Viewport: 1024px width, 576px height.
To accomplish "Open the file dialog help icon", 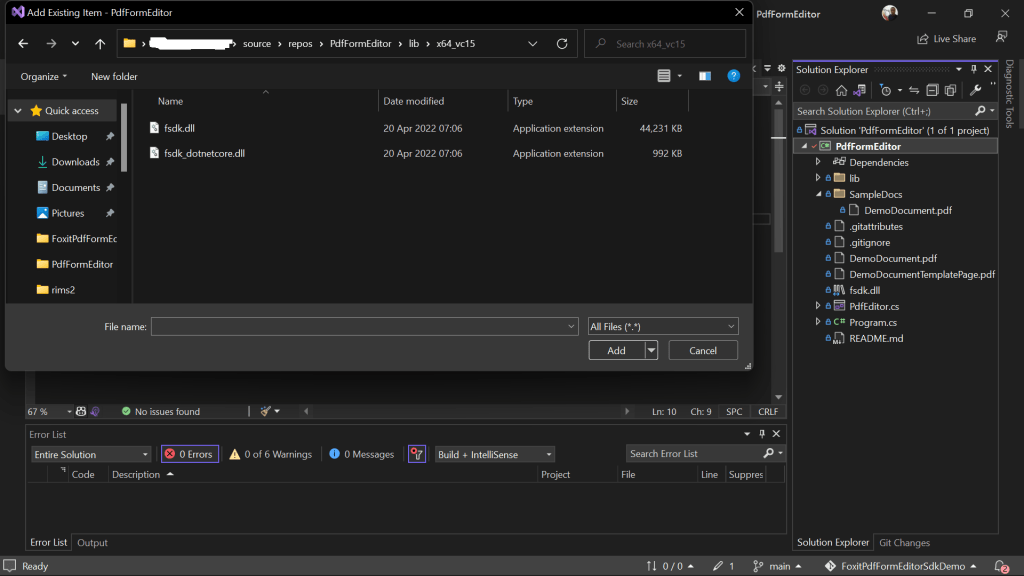I will pyautogui.click(x=733, y=76).
